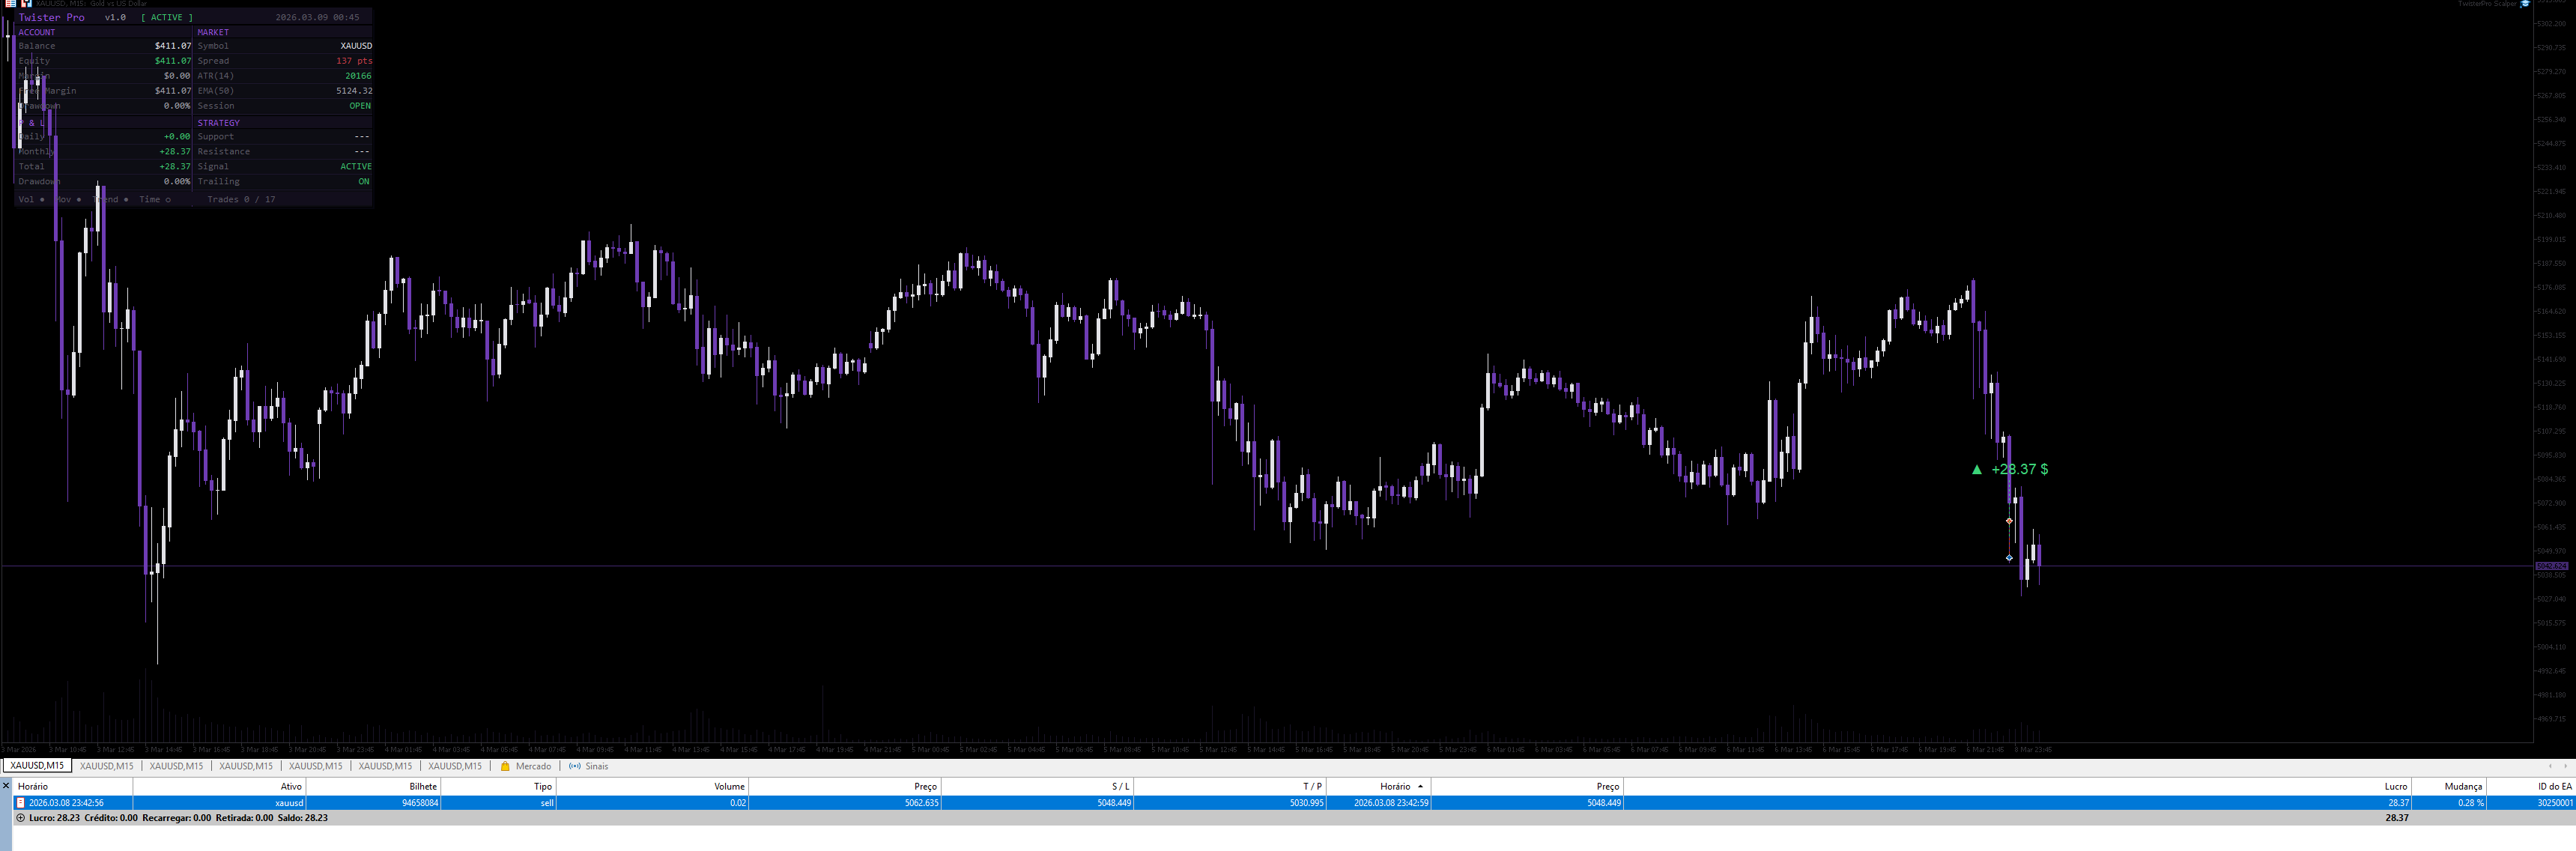The image size is (2576, 851).
Task: Click the highlighted current price label on axis
Action: click(2551, 566)
